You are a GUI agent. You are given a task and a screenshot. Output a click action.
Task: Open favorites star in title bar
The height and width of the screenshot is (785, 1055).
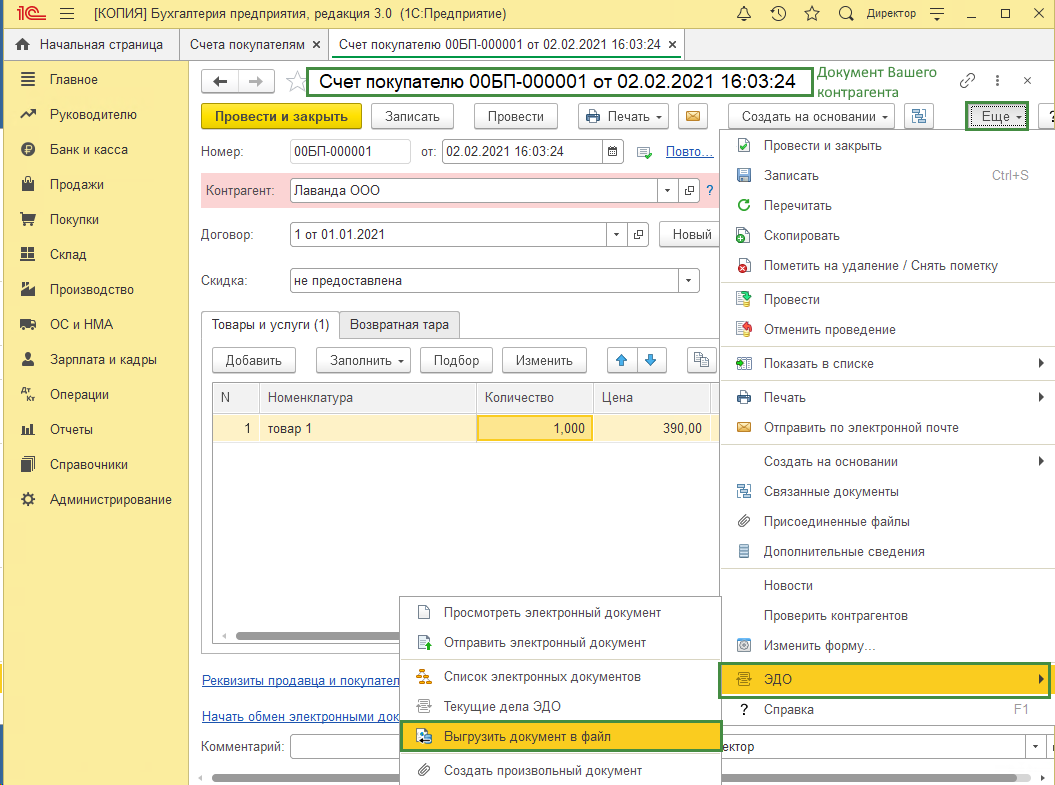(x=812, y=13)
